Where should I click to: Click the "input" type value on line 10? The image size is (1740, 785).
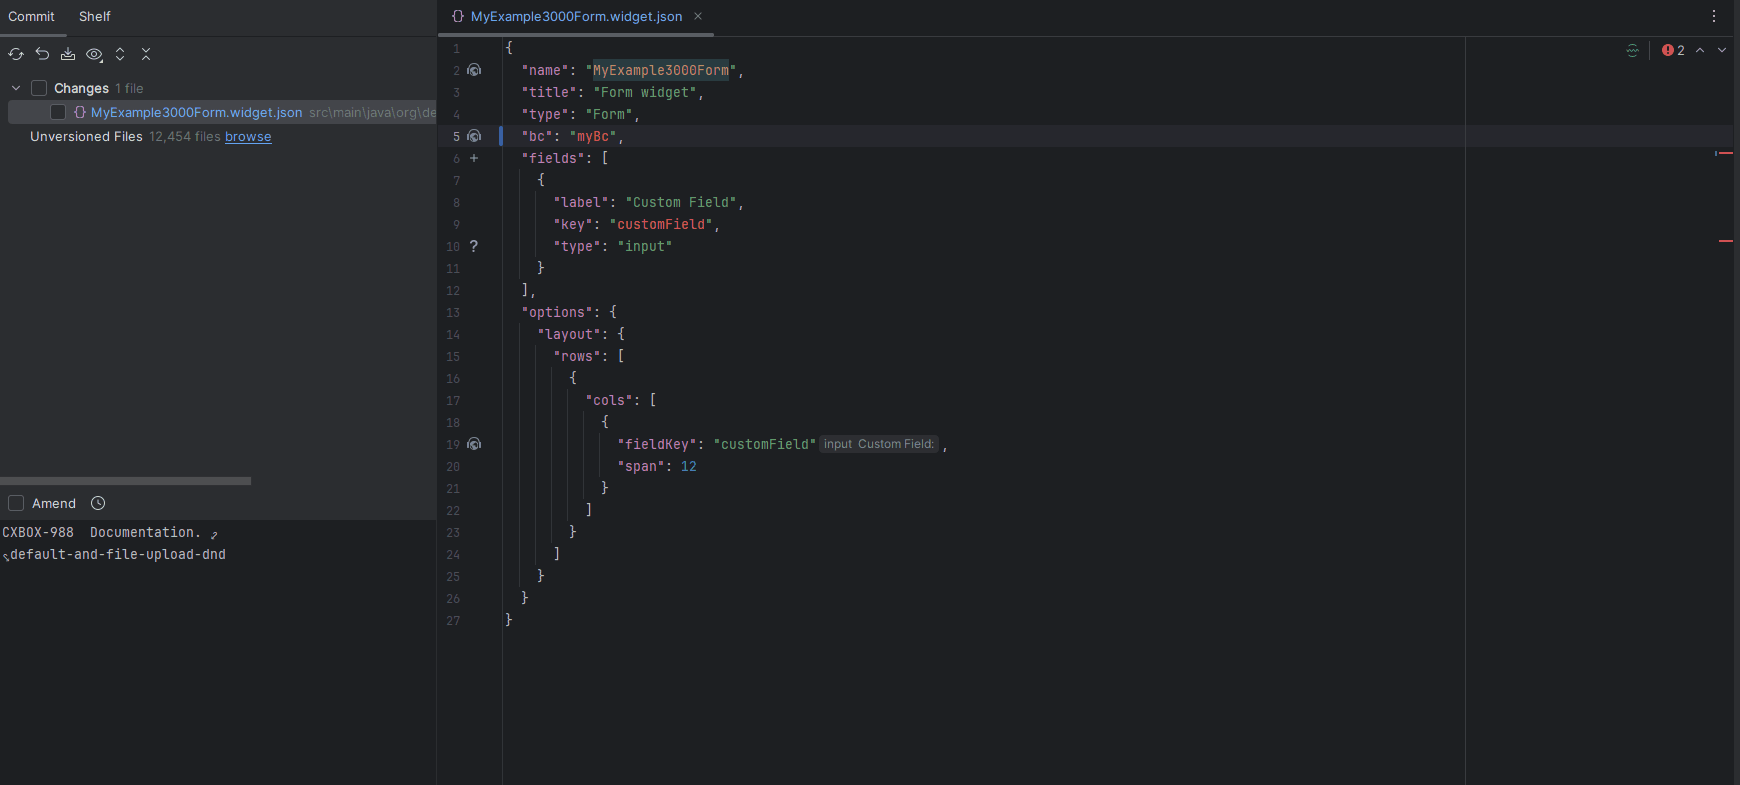(645, 246)
